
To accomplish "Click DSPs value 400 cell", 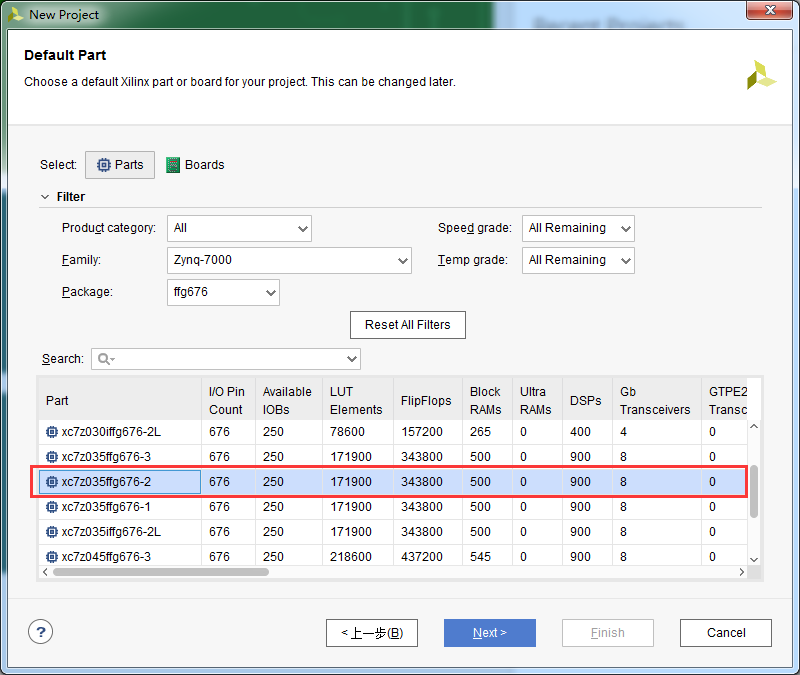I will point(587,432).
